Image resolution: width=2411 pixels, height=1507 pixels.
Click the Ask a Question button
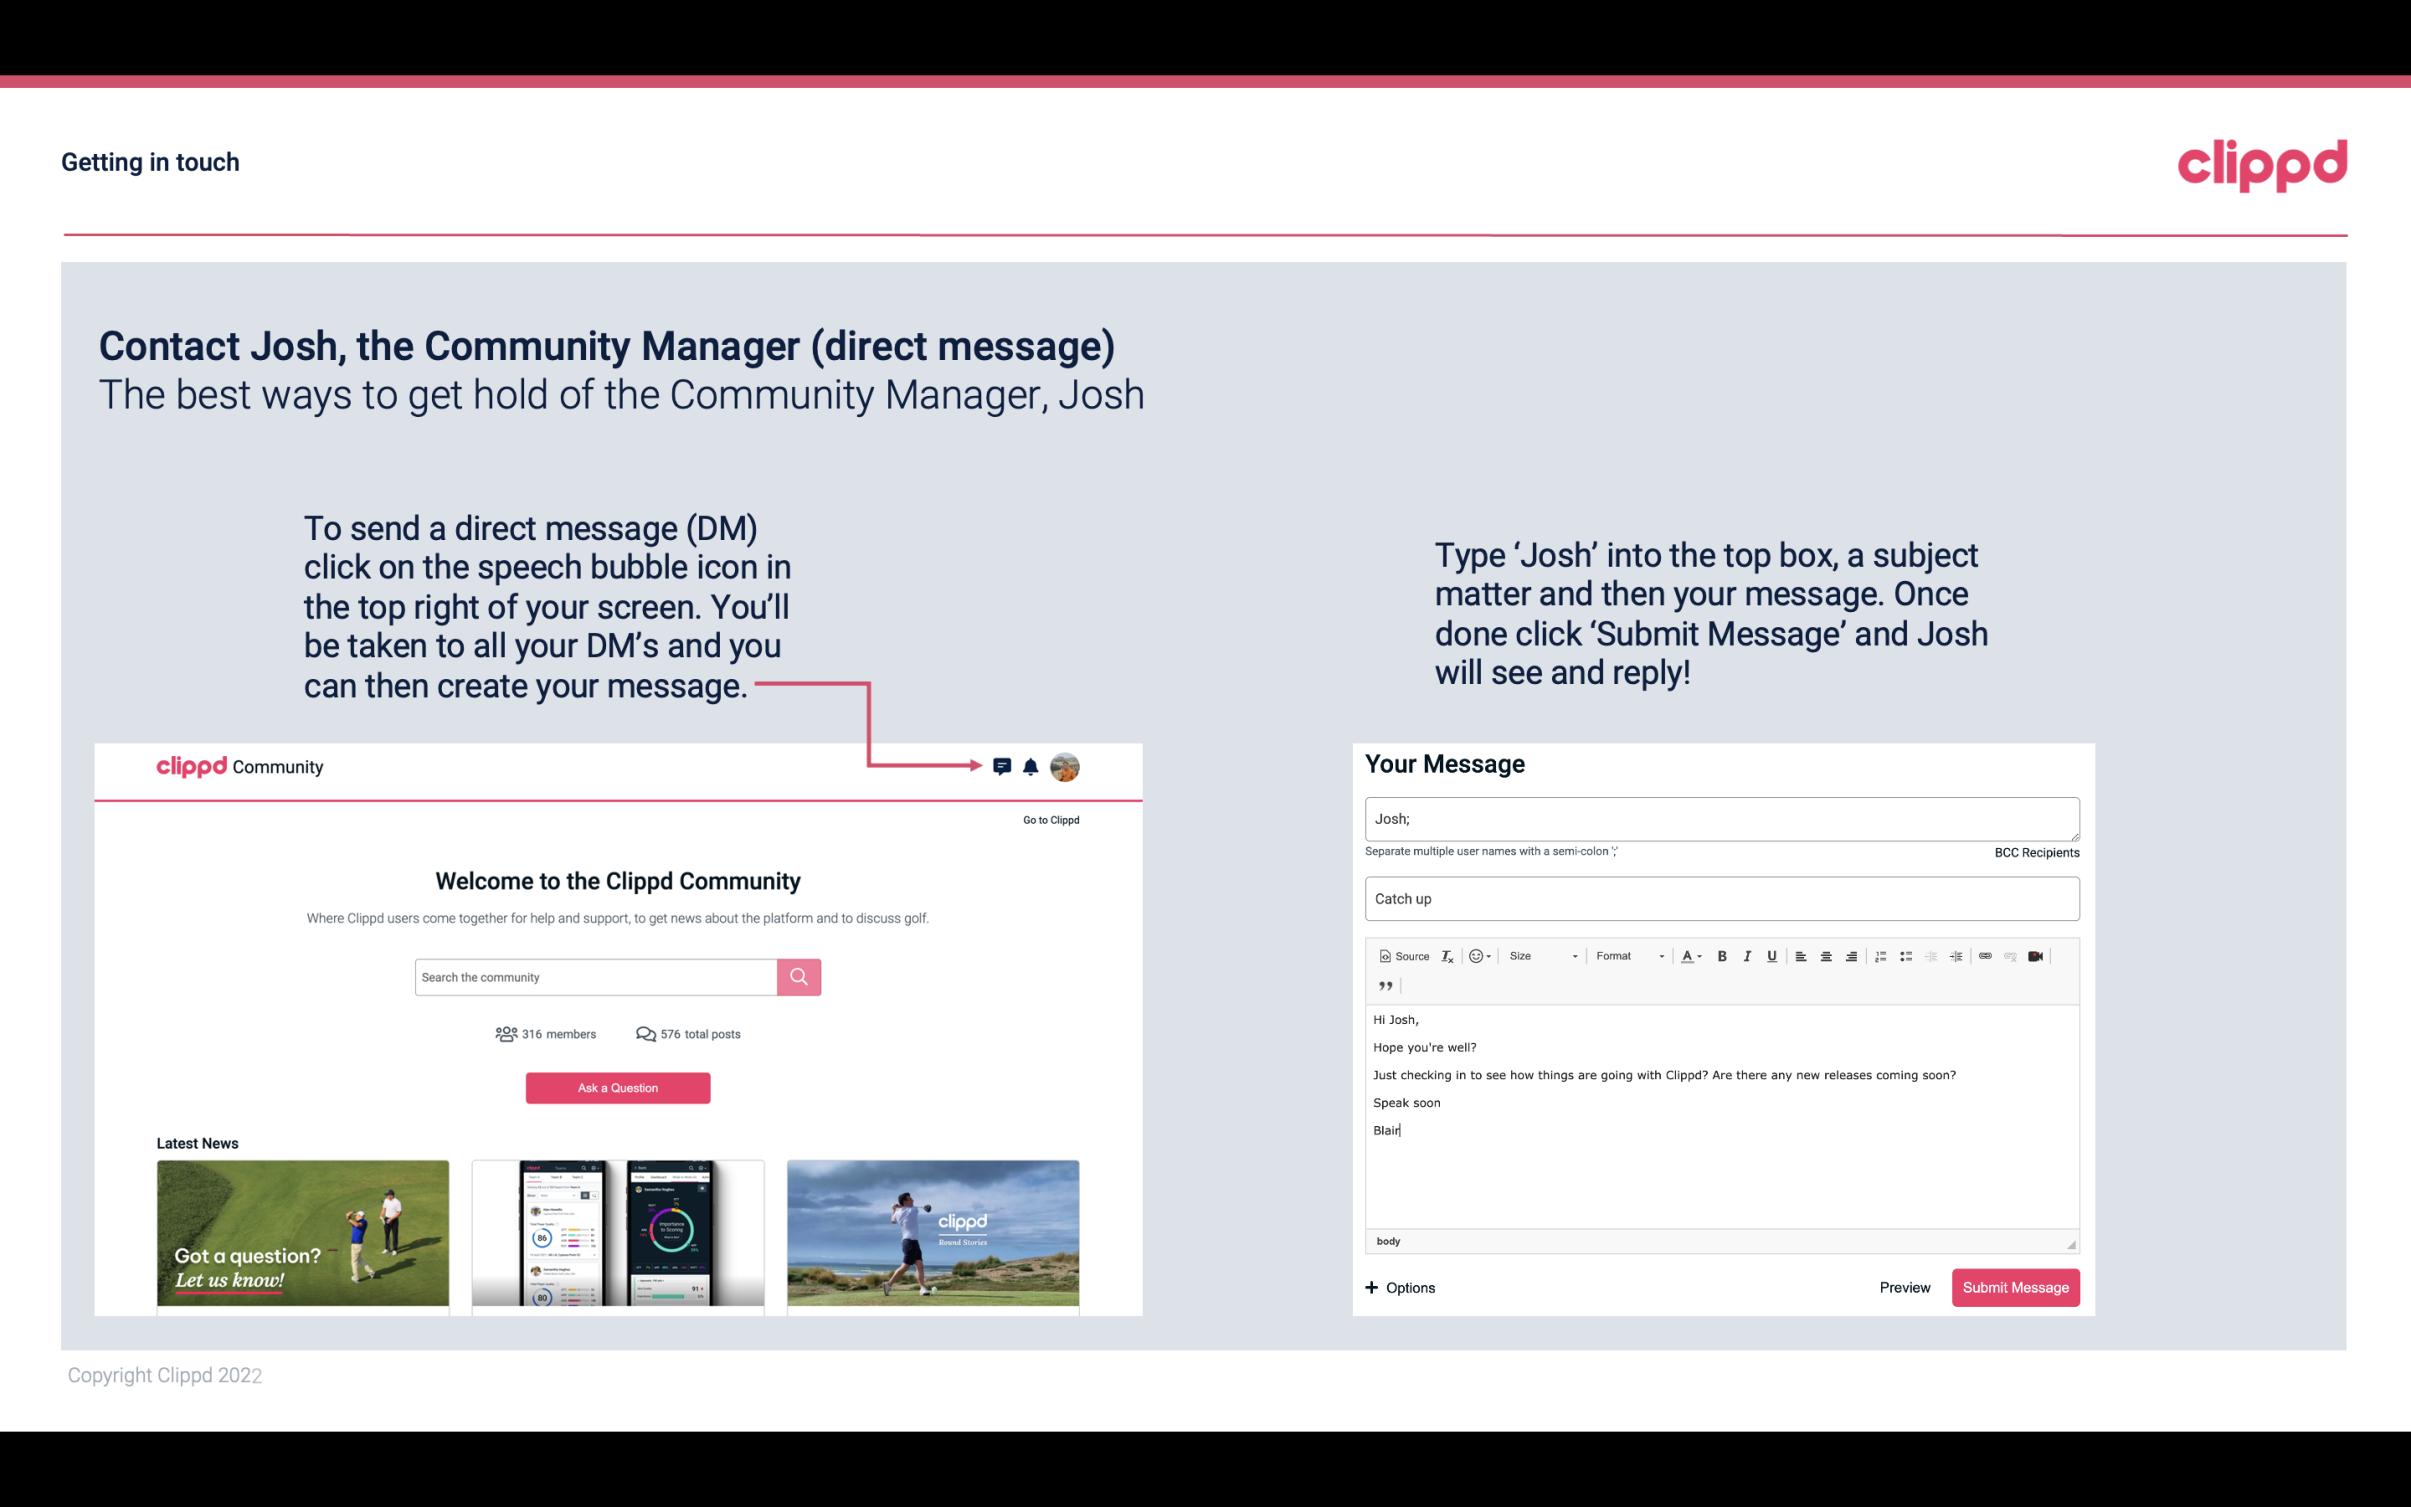pyautogui.click(x=616, y=1085)
